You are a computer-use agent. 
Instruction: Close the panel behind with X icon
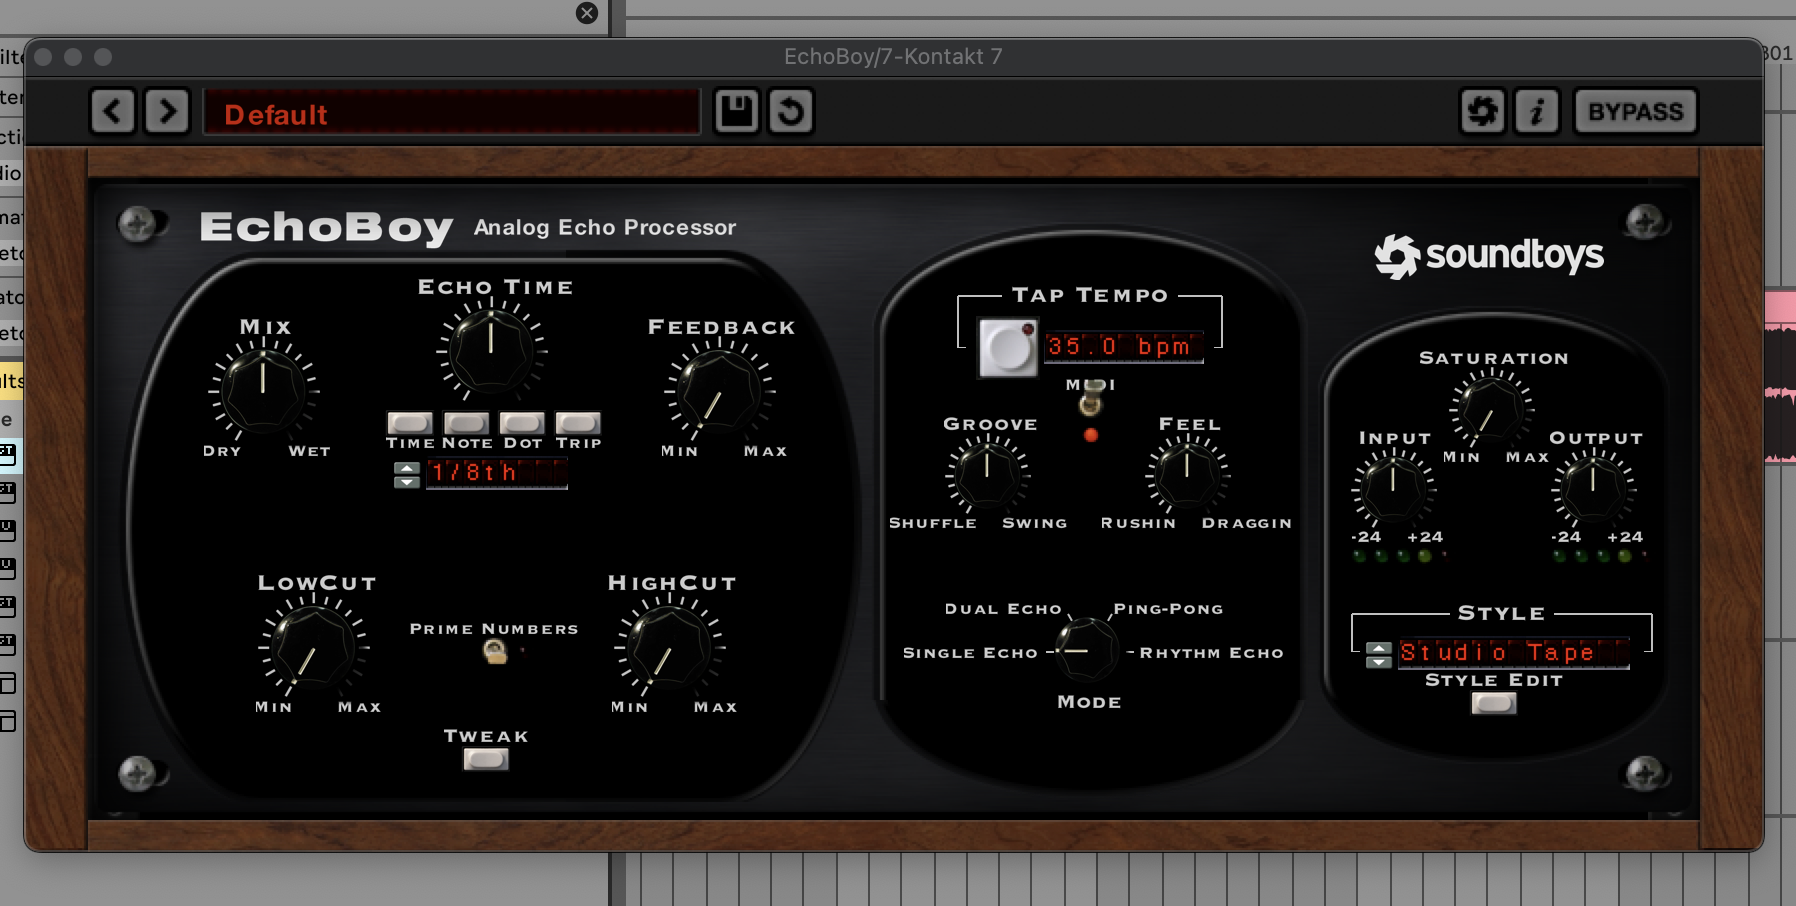587,13
